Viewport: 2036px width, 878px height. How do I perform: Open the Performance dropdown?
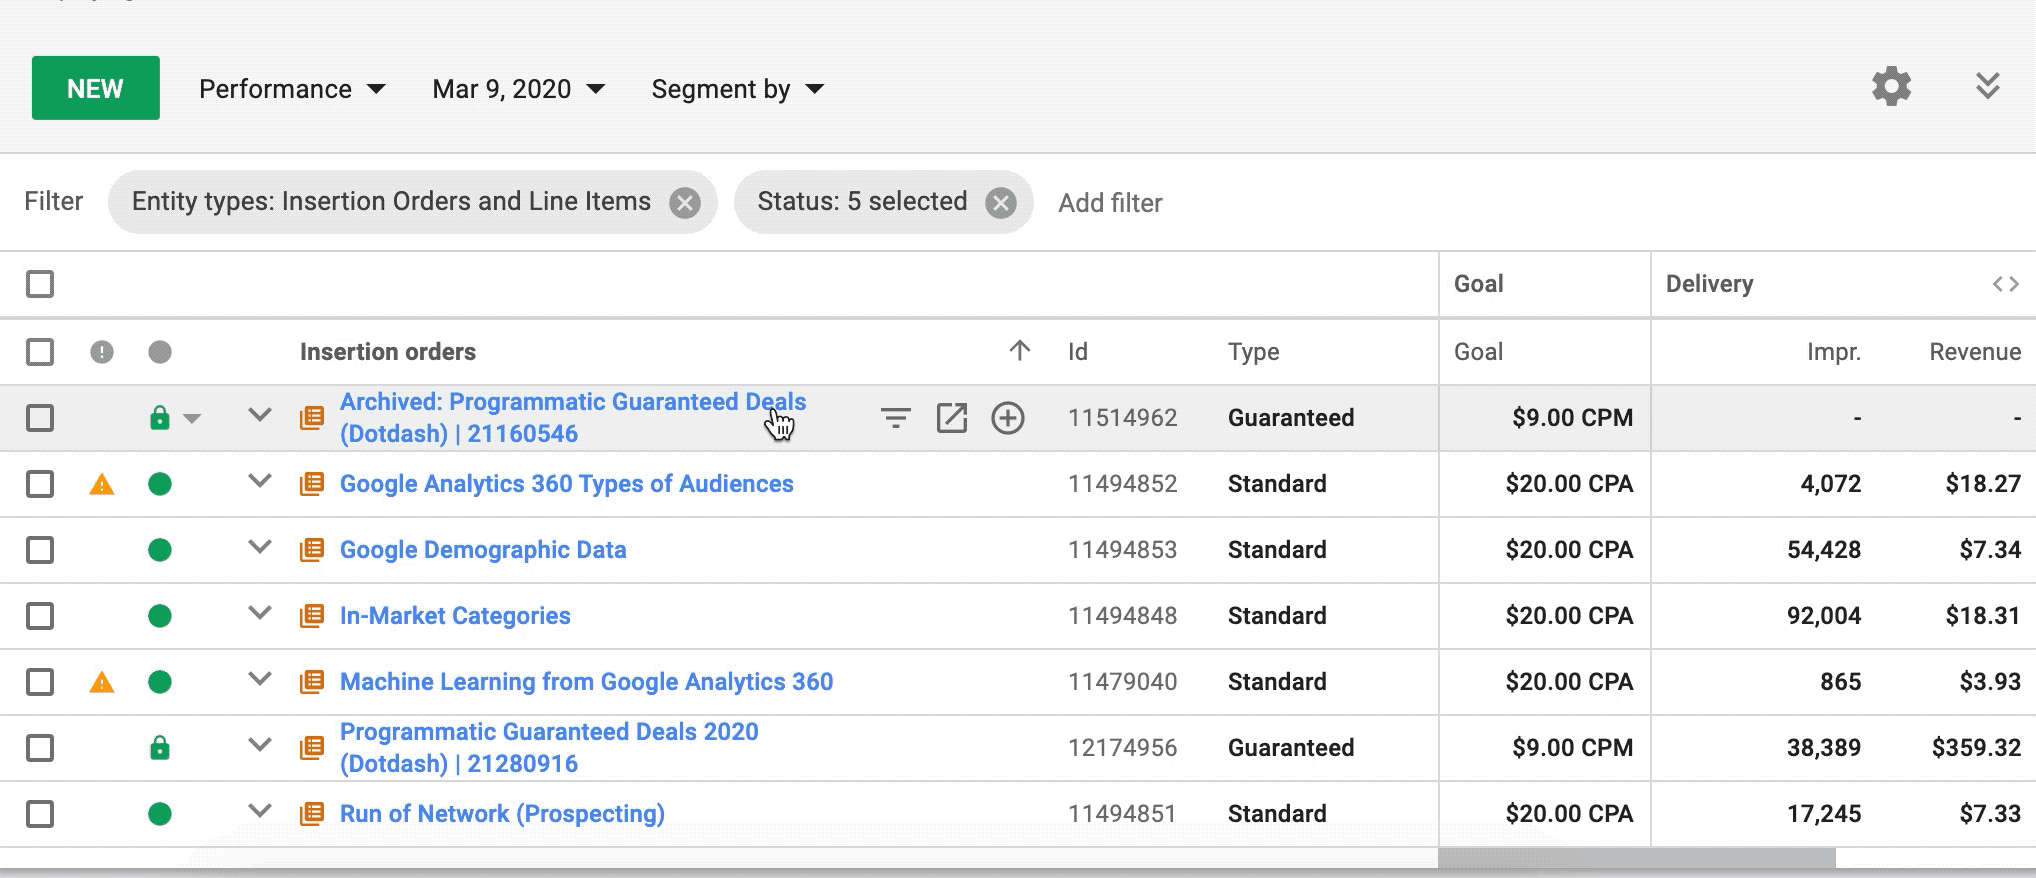(292, 89)
